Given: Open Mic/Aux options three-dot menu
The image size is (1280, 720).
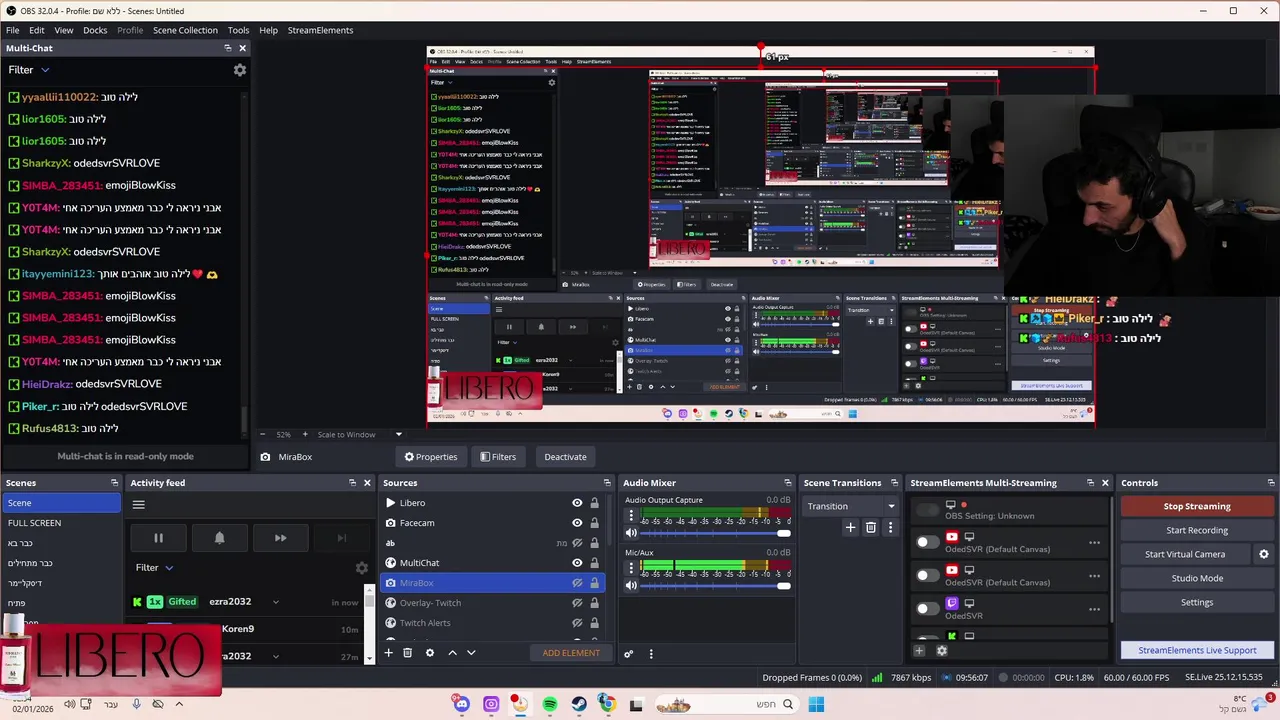Looking at the screenshot, I should (631, 568).
